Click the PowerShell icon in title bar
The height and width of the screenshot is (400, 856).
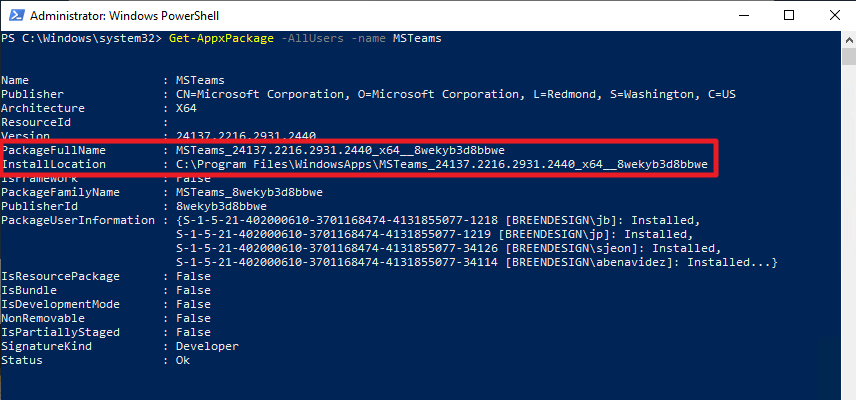(17, 15)
